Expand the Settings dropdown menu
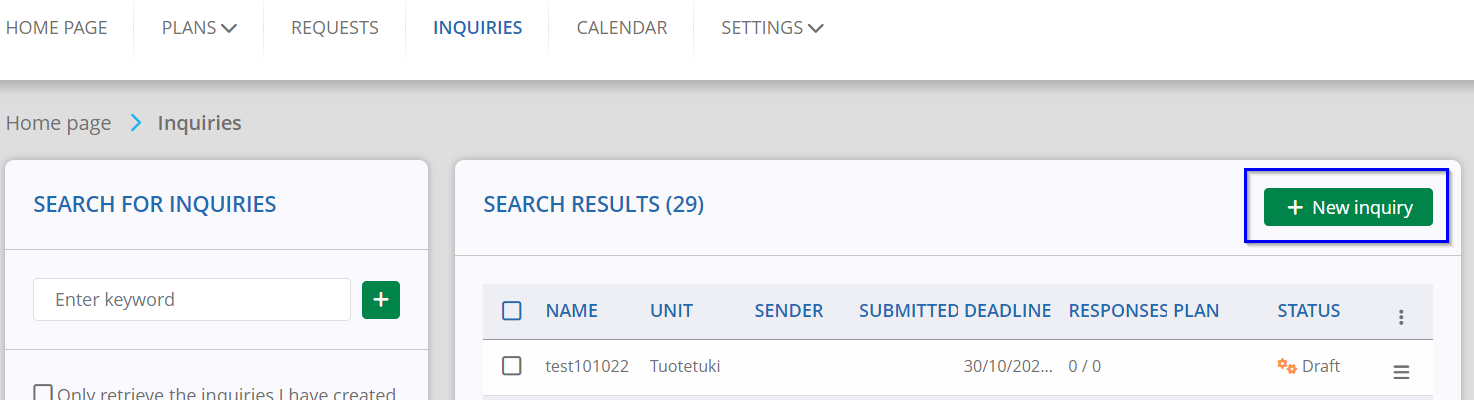1474x400 pixels. (x=772, y=28)
